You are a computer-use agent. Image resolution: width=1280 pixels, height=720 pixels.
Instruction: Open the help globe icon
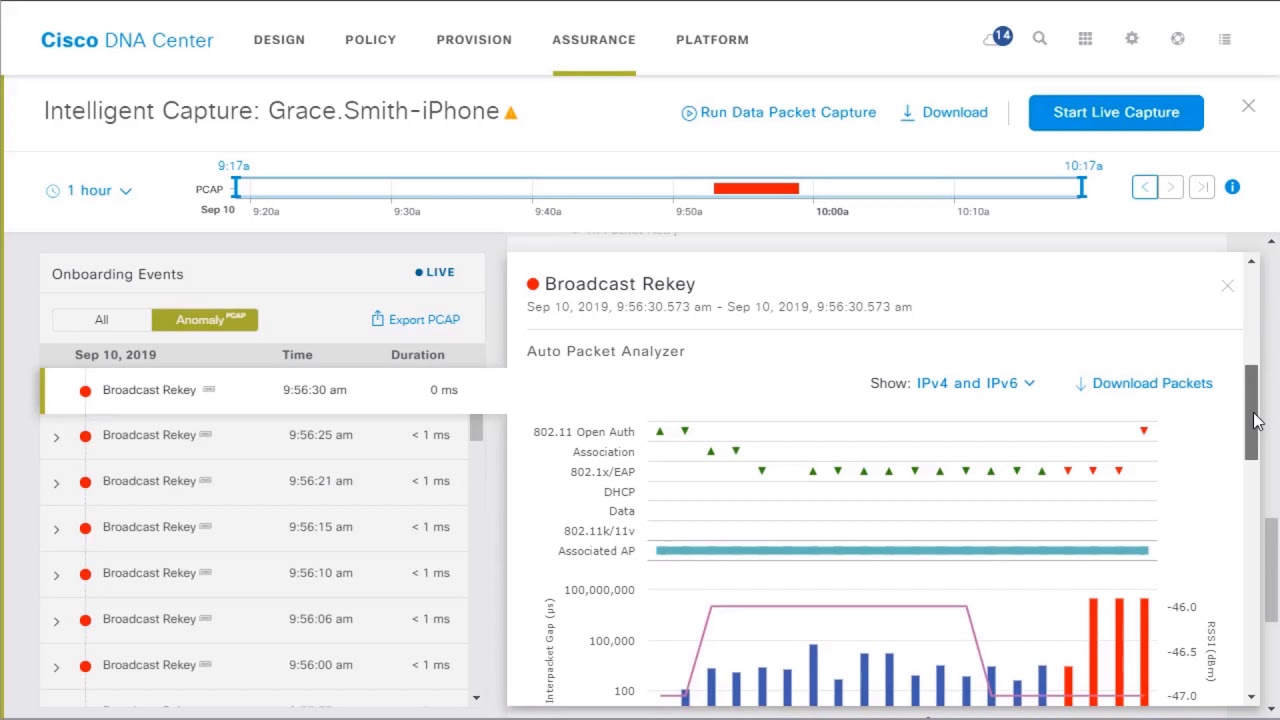point(1178,39)
